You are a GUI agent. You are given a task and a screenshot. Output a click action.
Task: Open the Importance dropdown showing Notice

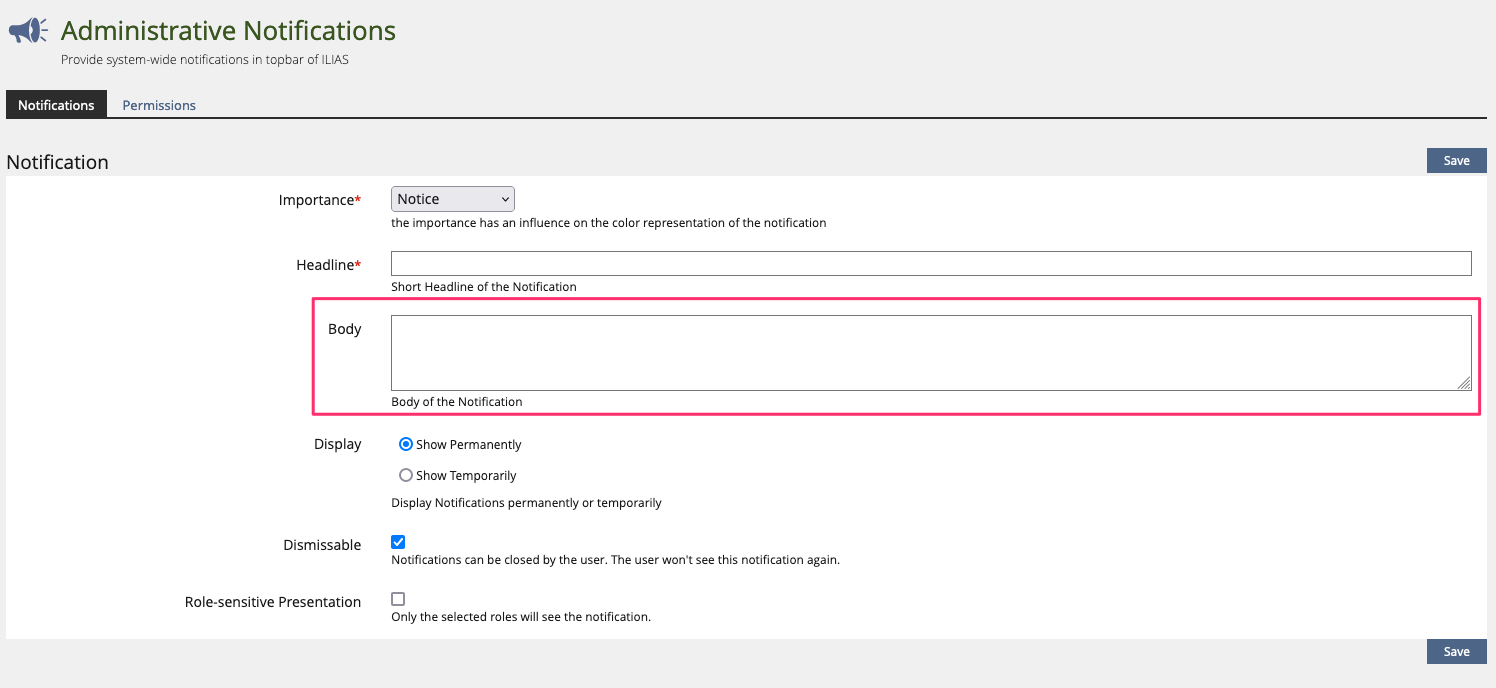pos(453,199)
